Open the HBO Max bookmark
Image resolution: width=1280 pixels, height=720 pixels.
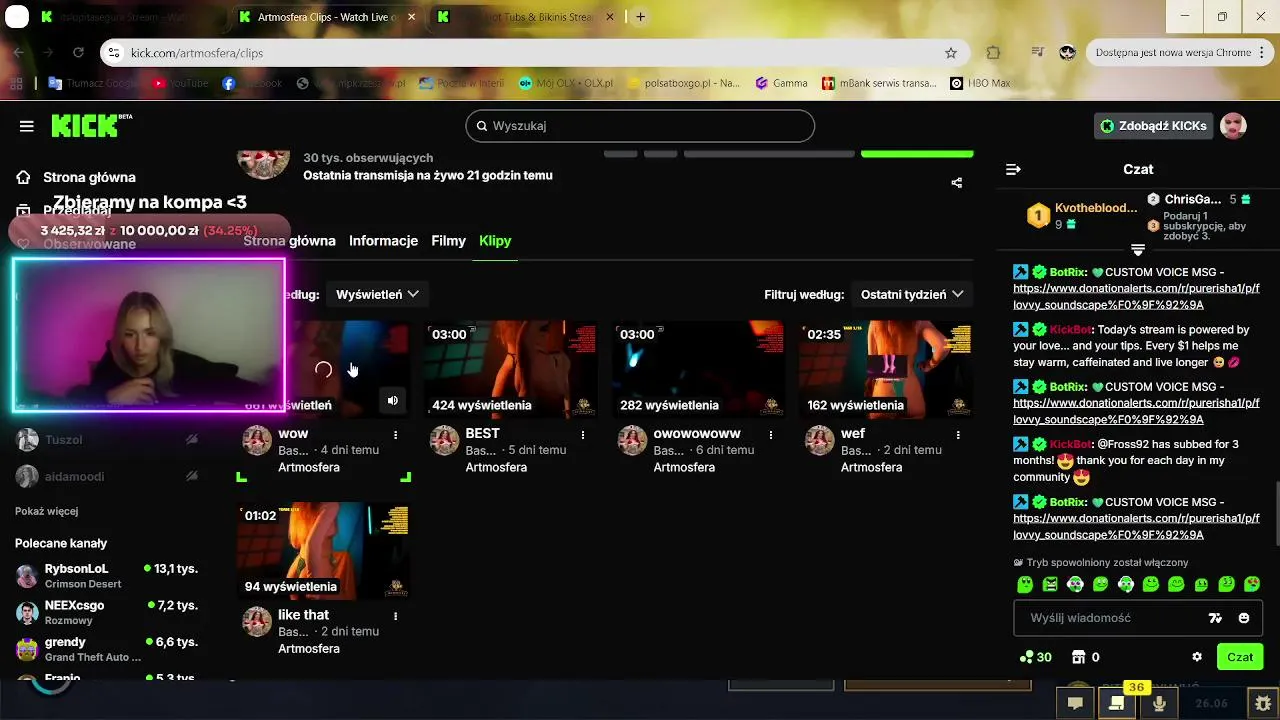[980, 83]
